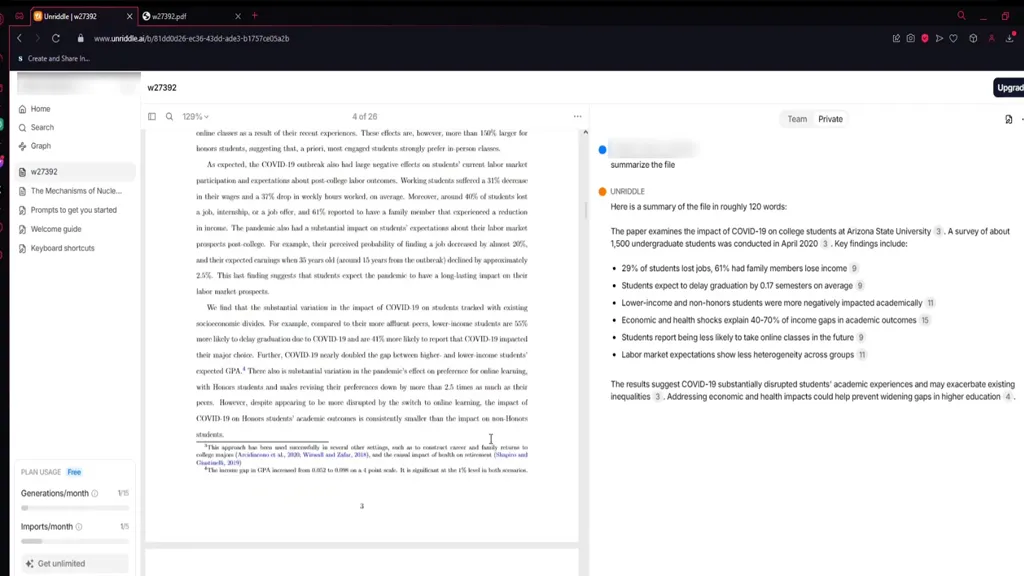Viewport: 1024px width, 576px height.
Task: Click the PDF search magnifier icon
Action: 169,116
